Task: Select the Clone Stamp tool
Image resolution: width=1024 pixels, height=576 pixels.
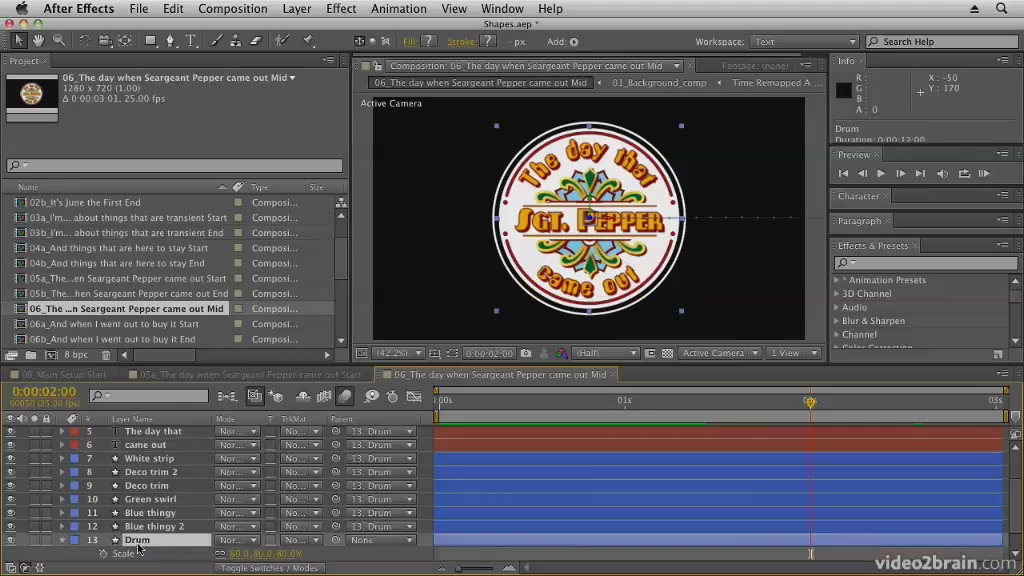Action: pos(236,40)
